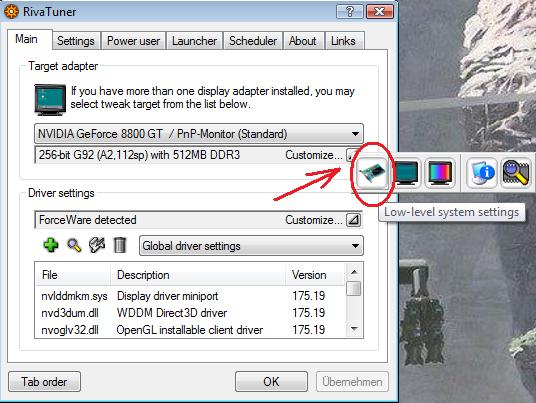Click the Tab order button
This screenshot has width=536, height=403.
point(44,381)
